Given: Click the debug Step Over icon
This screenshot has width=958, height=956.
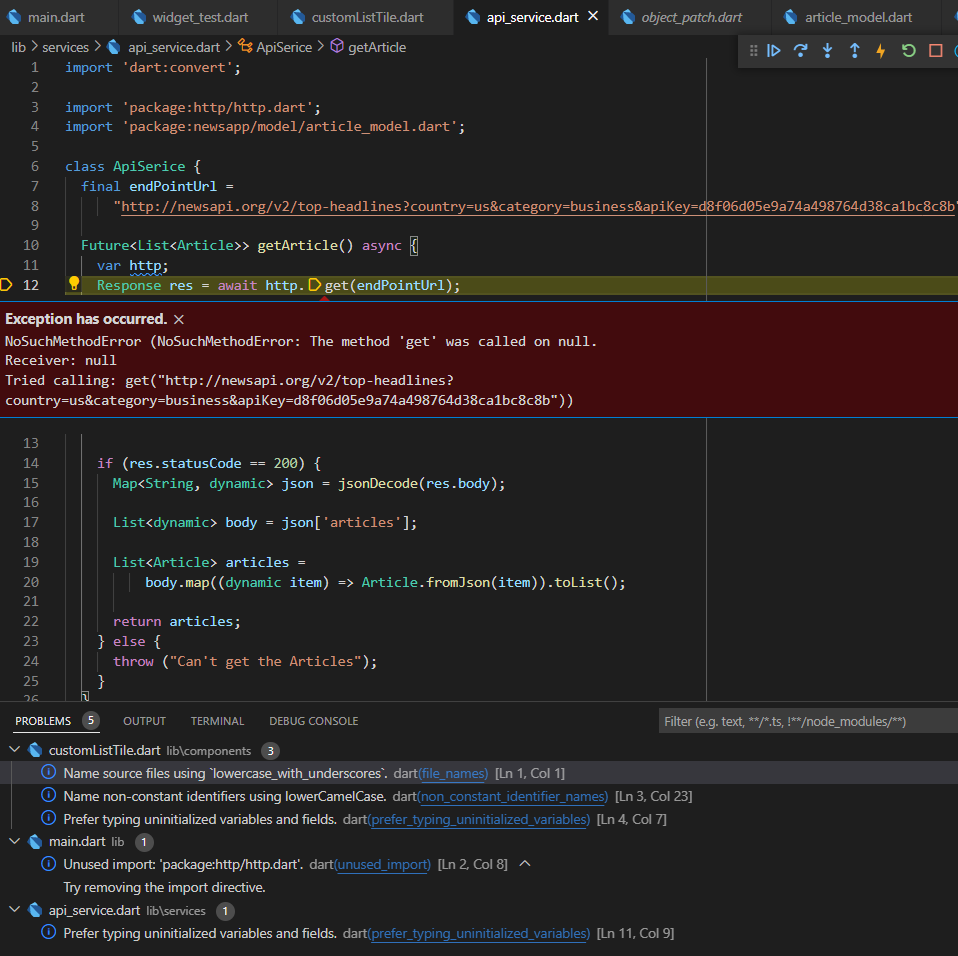Looking at the screenshot, I should tap(800, 51).
